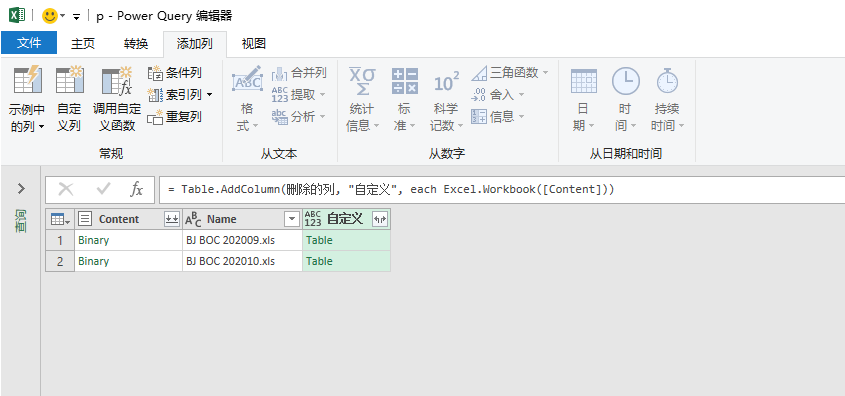
Task: Open the Index Column dropdown arrow
Action: coord(210,95)
